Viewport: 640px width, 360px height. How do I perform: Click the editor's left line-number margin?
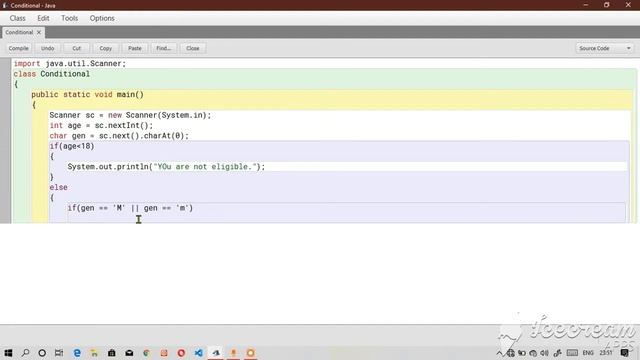pos(5,141)
